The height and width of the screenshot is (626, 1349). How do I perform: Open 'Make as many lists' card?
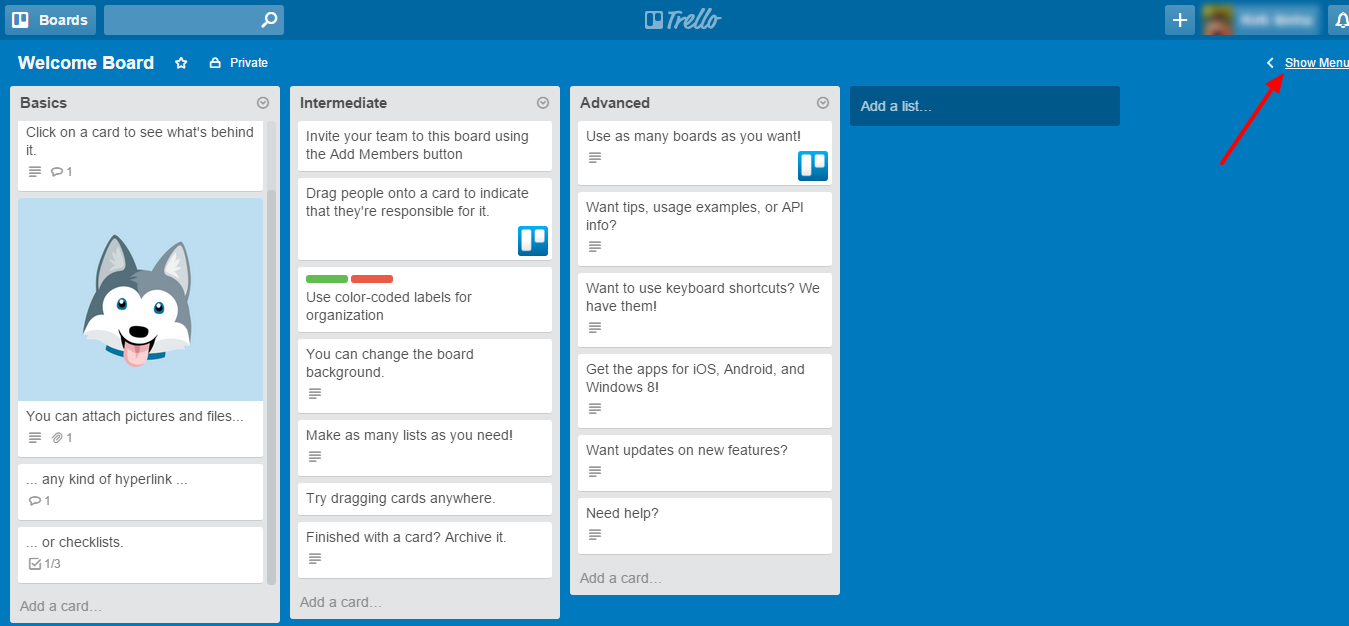tap(425, 448)
